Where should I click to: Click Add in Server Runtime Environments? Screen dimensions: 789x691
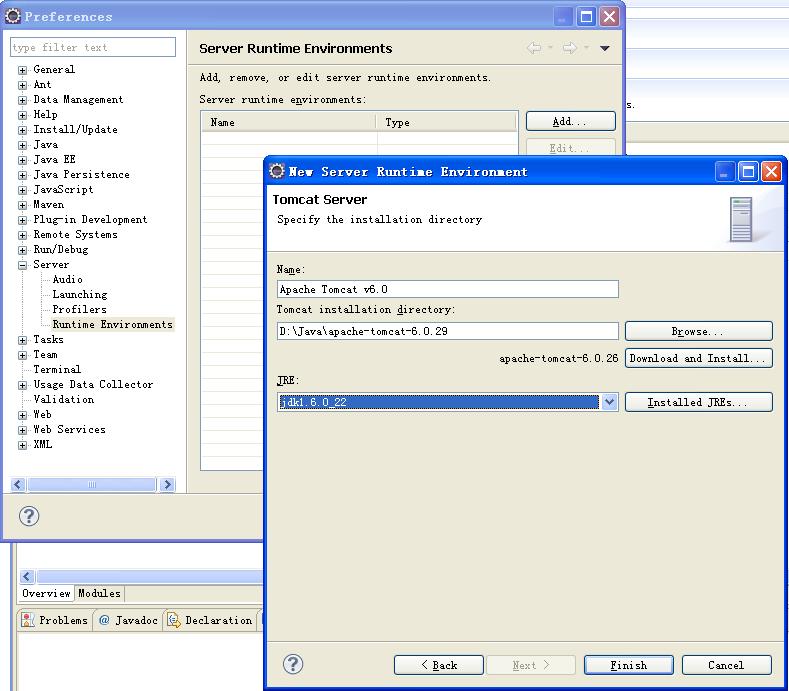(x=571, y=121)
